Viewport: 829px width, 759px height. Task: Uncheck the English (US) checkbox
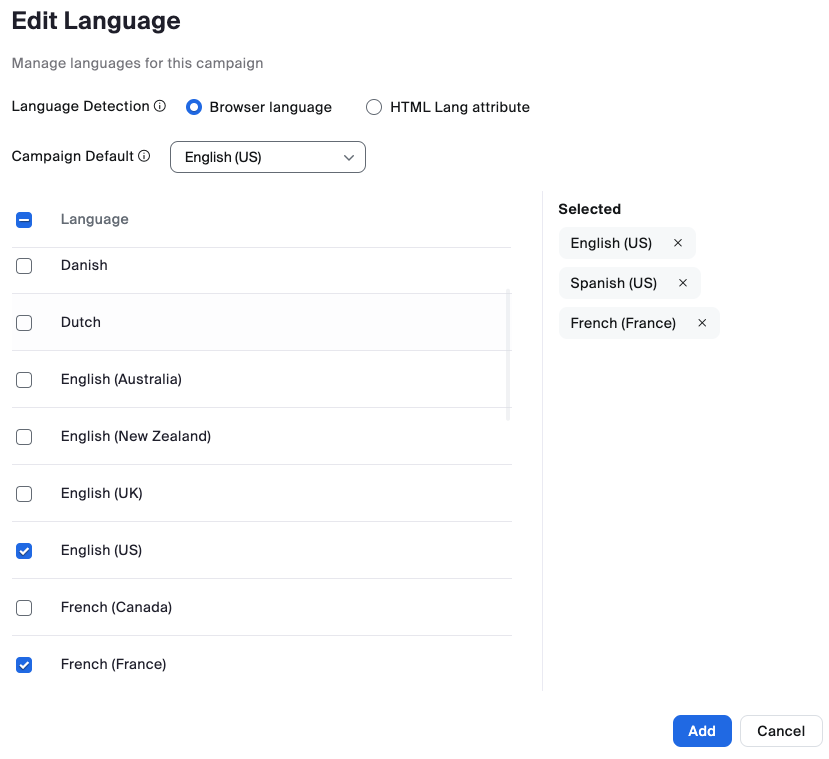coord(25,551)
